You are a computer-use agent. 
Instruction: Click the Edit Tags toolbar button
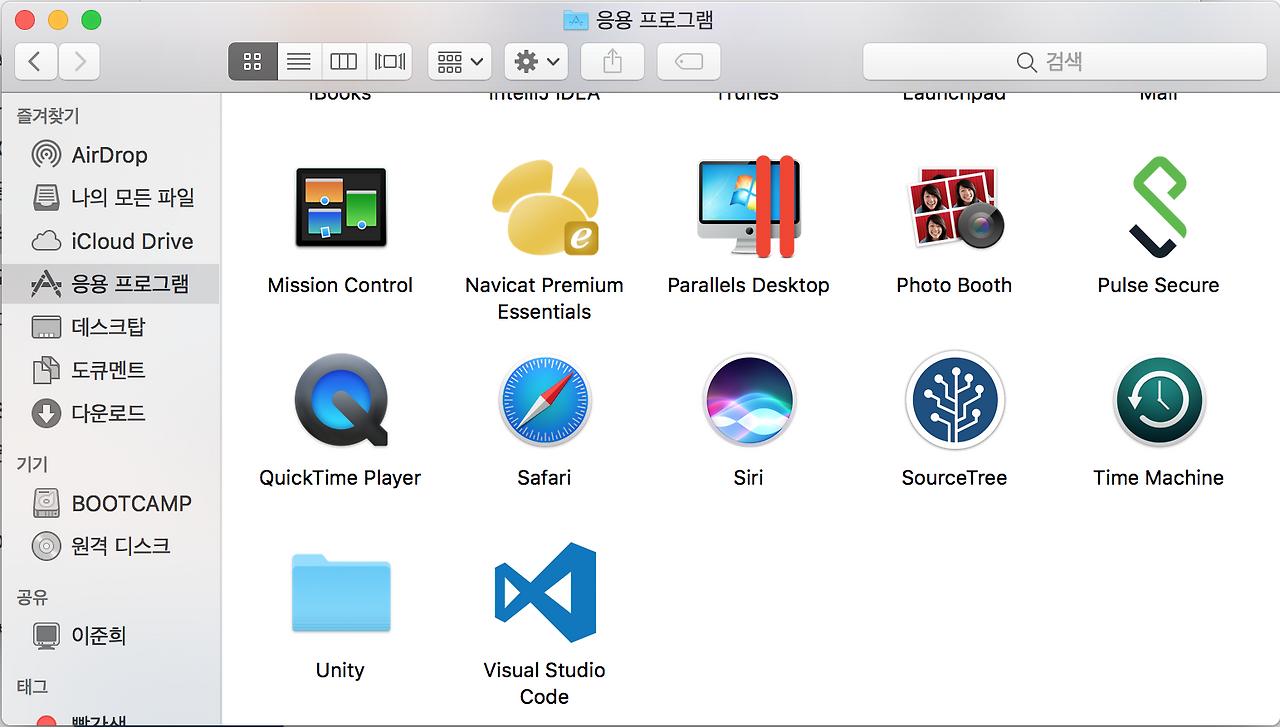(x=689, y=62)
